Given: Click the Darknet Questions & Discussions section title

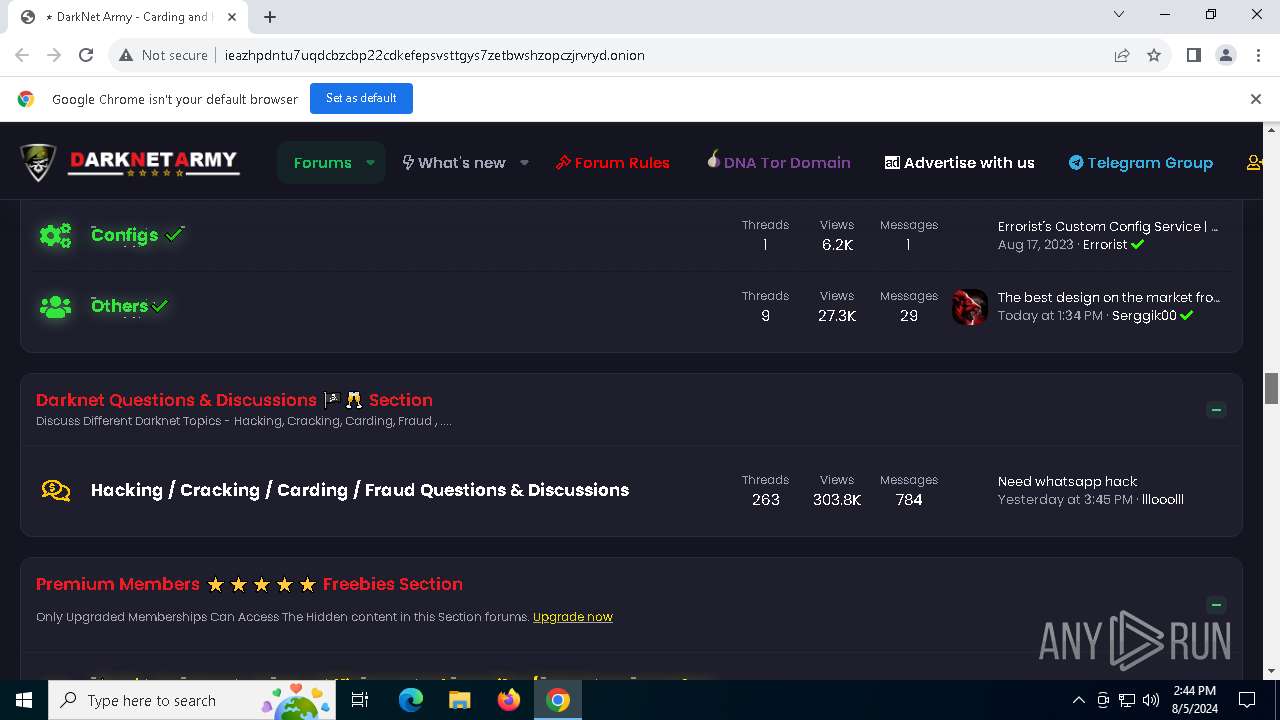Looking at the screenshot, I should click(234, 400).
